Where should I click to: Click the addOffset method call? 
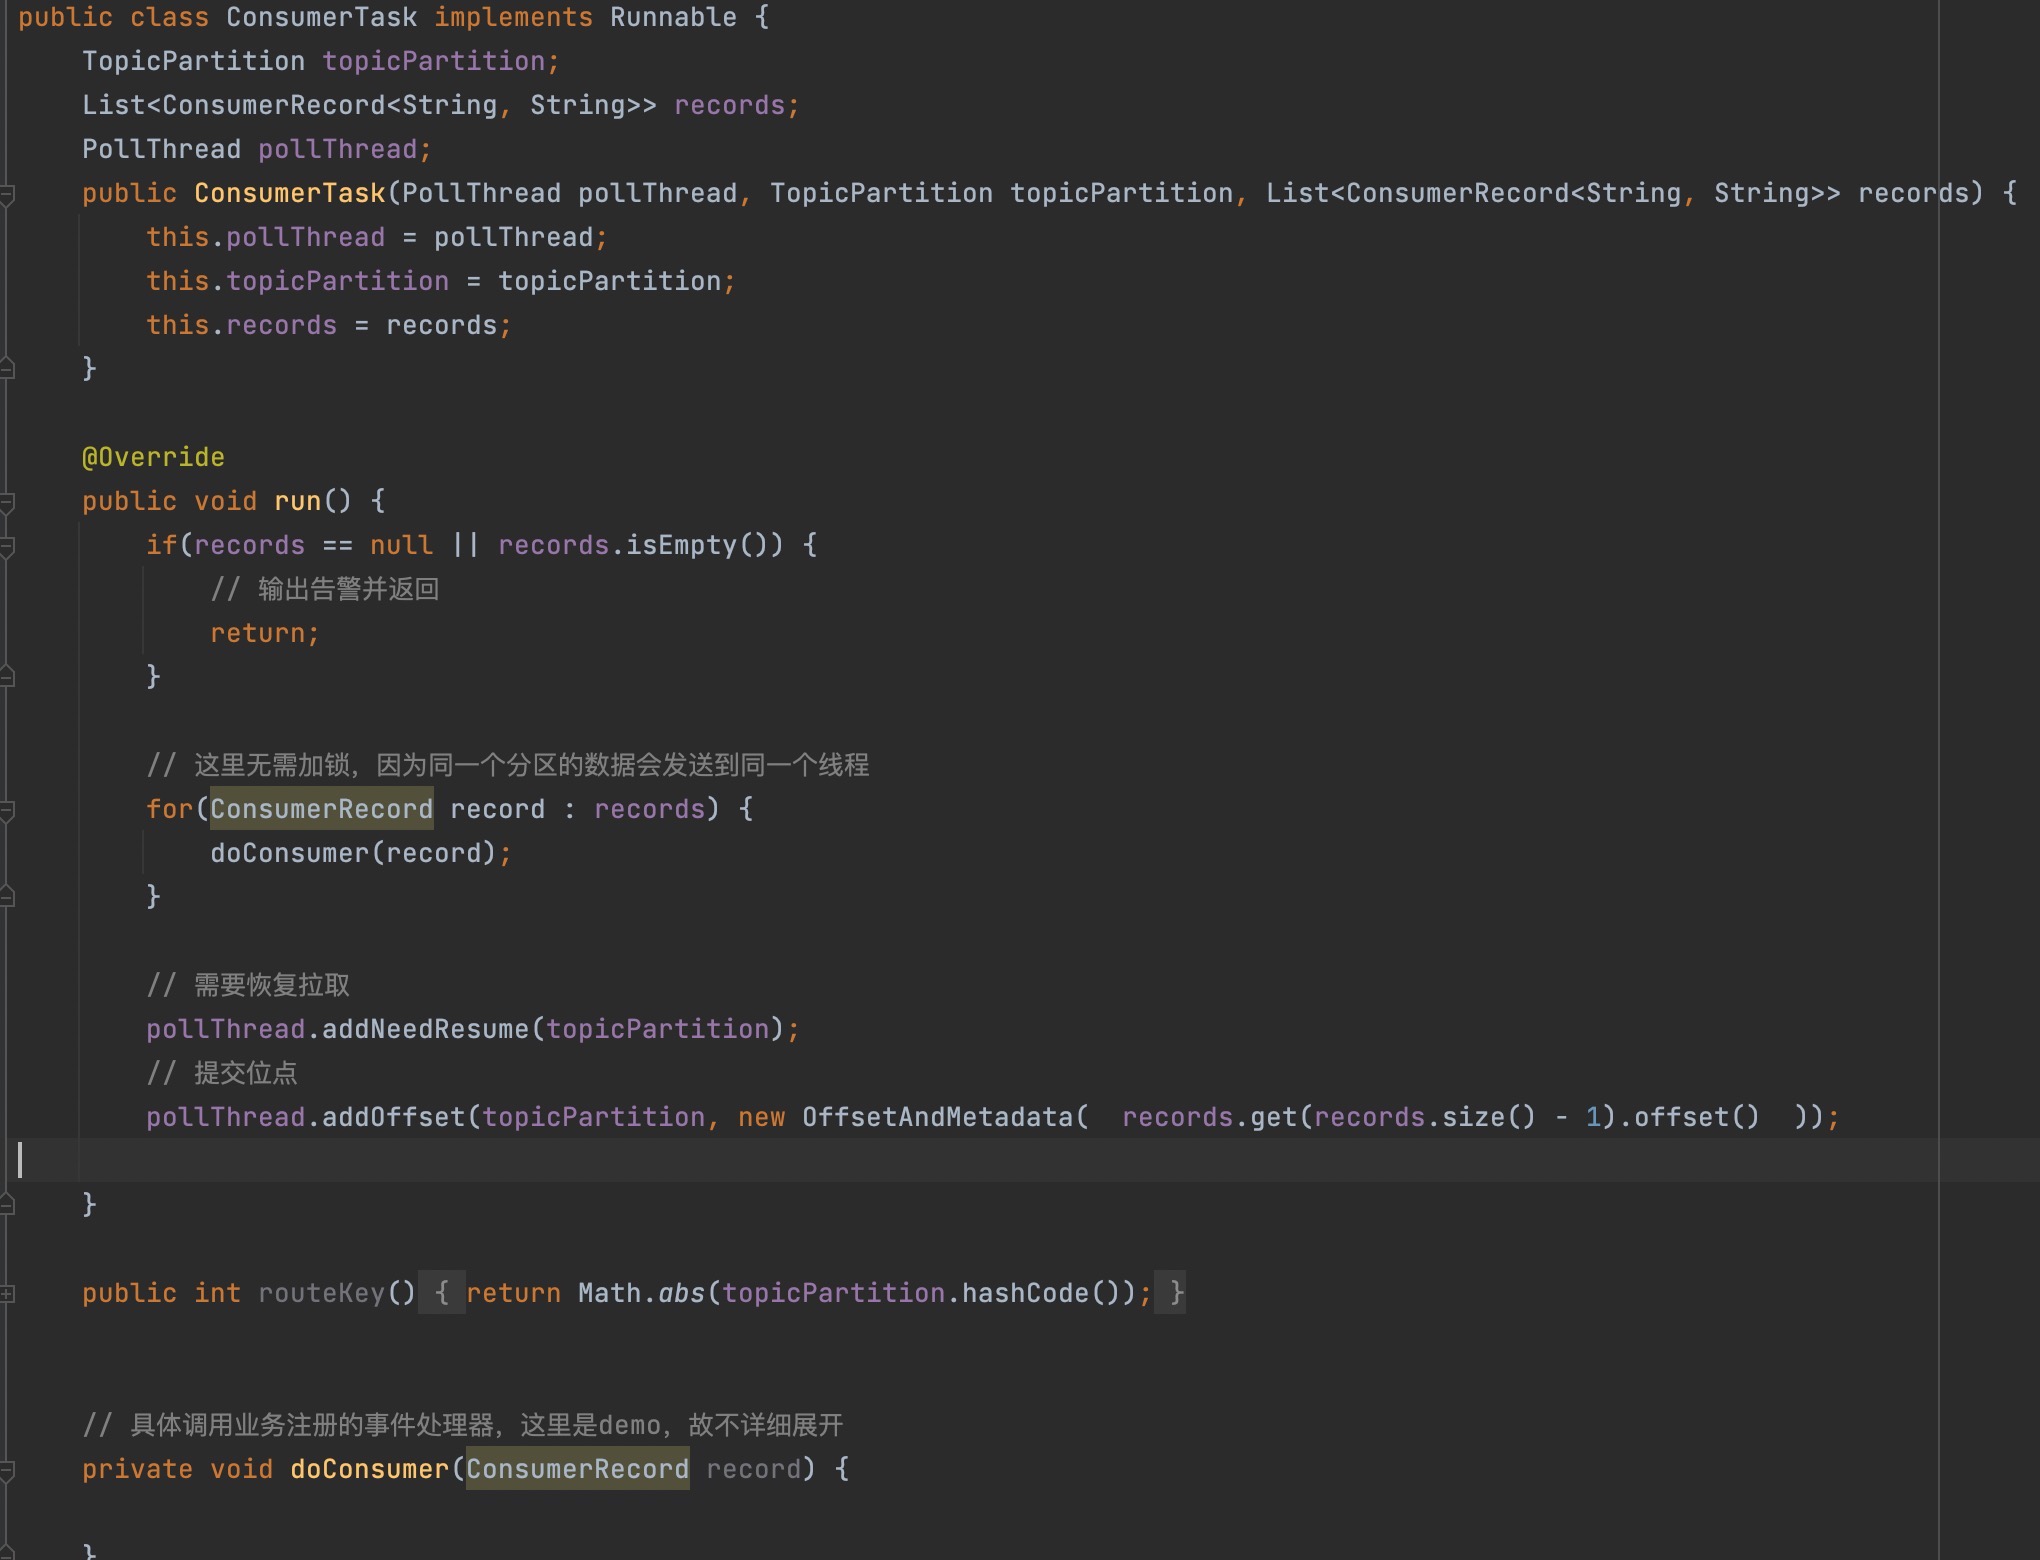[393, 1117]
